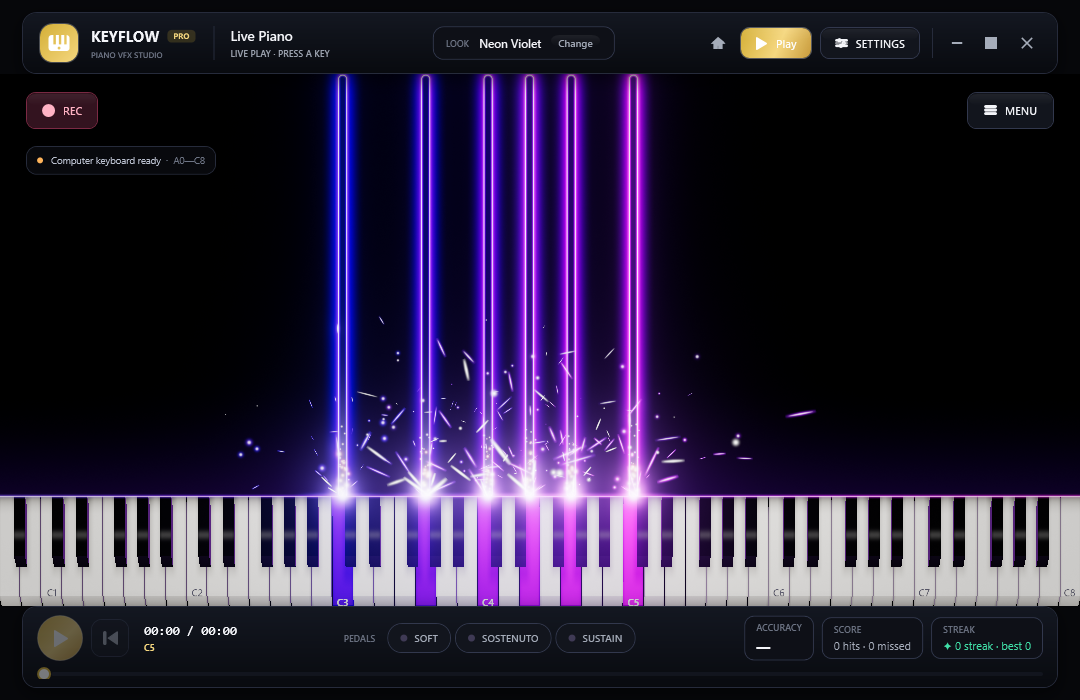
Task: Click the playback progress slider handle
Action: (44, 673)
